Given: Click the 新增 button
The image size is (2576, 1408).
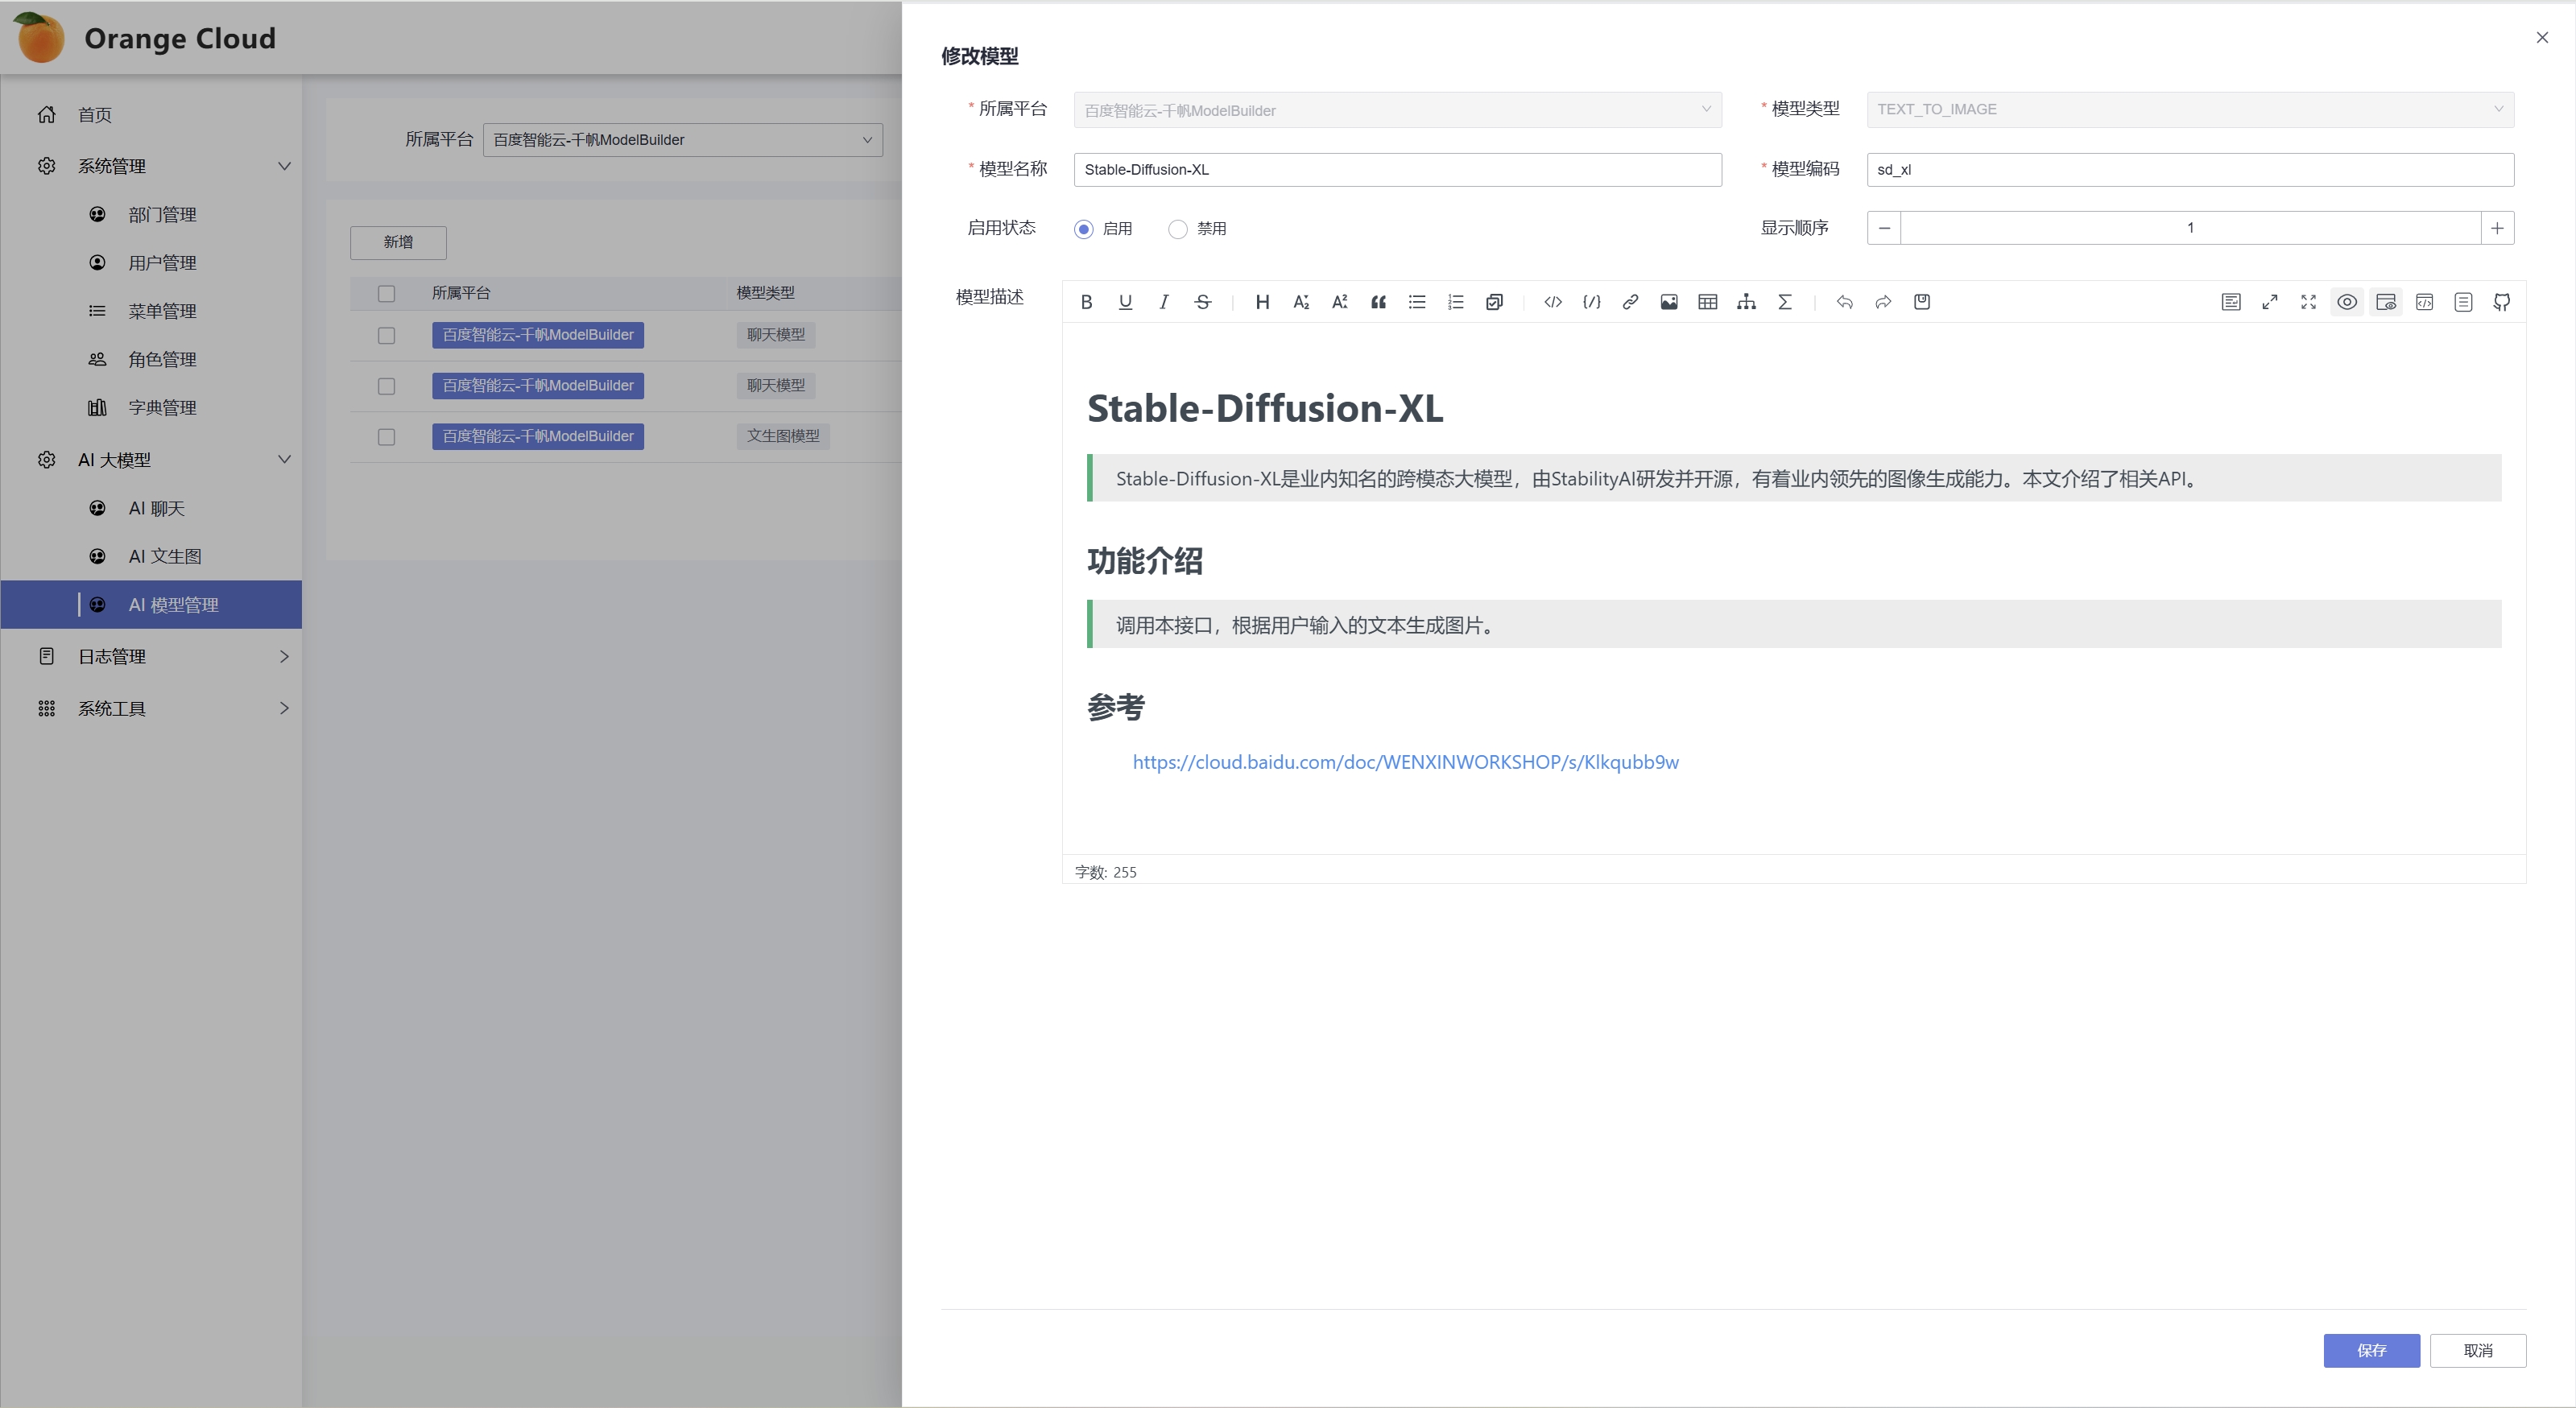Looking at the screenshot, I should click(398, 243).
